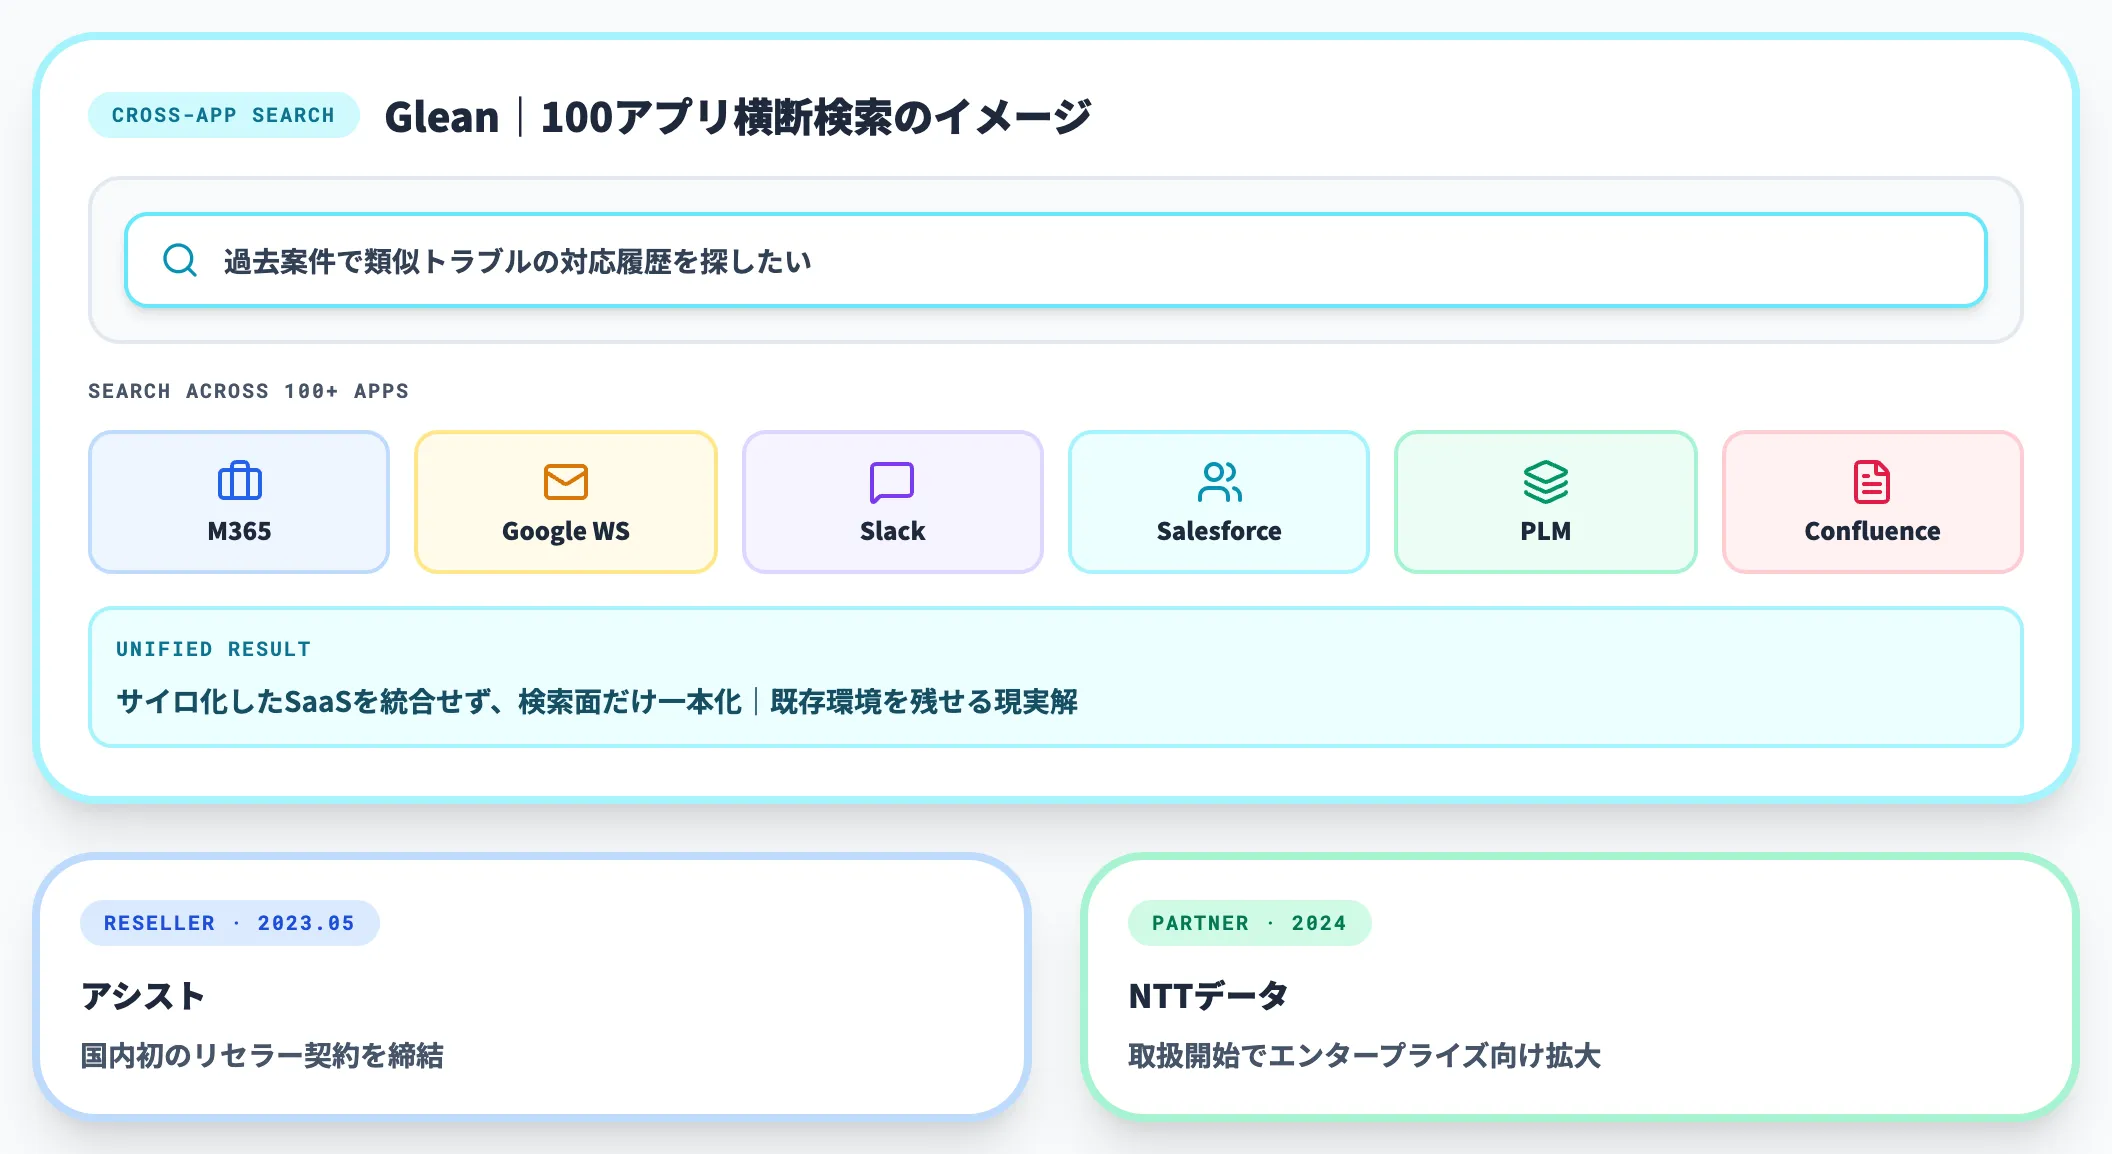2112x1154 pixels.
Task: Click the text "サイロ化したSaaSを統合せず、検索面だけ一本化｜既存環境を残せる現実解"
Action: pyautogui.click(x=598, y=702)
